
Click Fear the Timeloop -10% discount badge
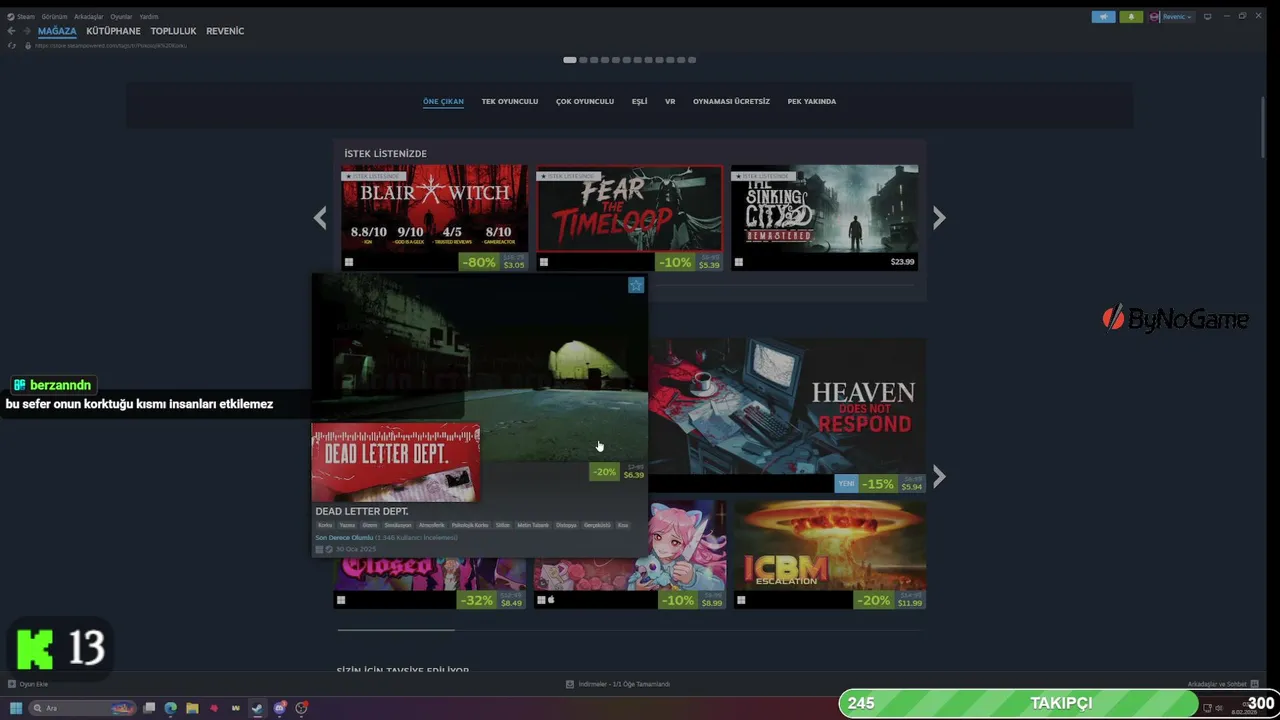click(675, 262)
